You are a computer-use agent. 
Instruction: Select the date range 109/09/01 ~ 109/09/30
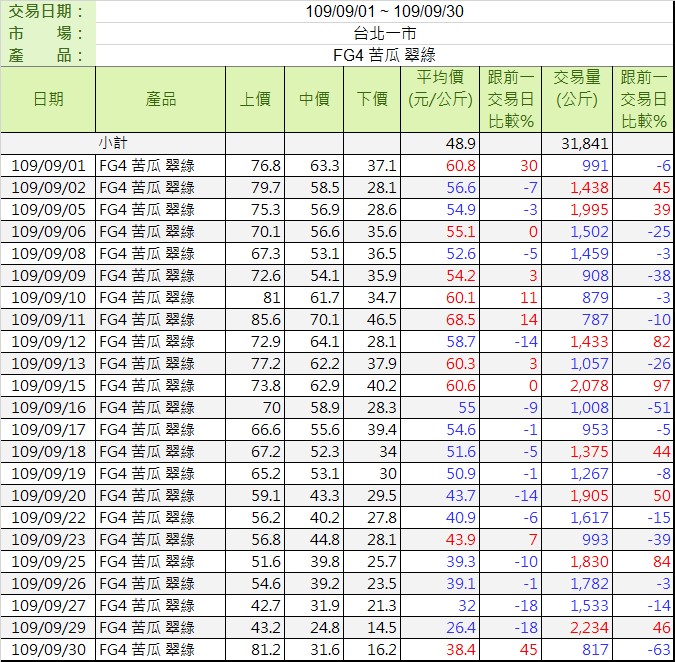pyautogui.click(x=383, y=12)
